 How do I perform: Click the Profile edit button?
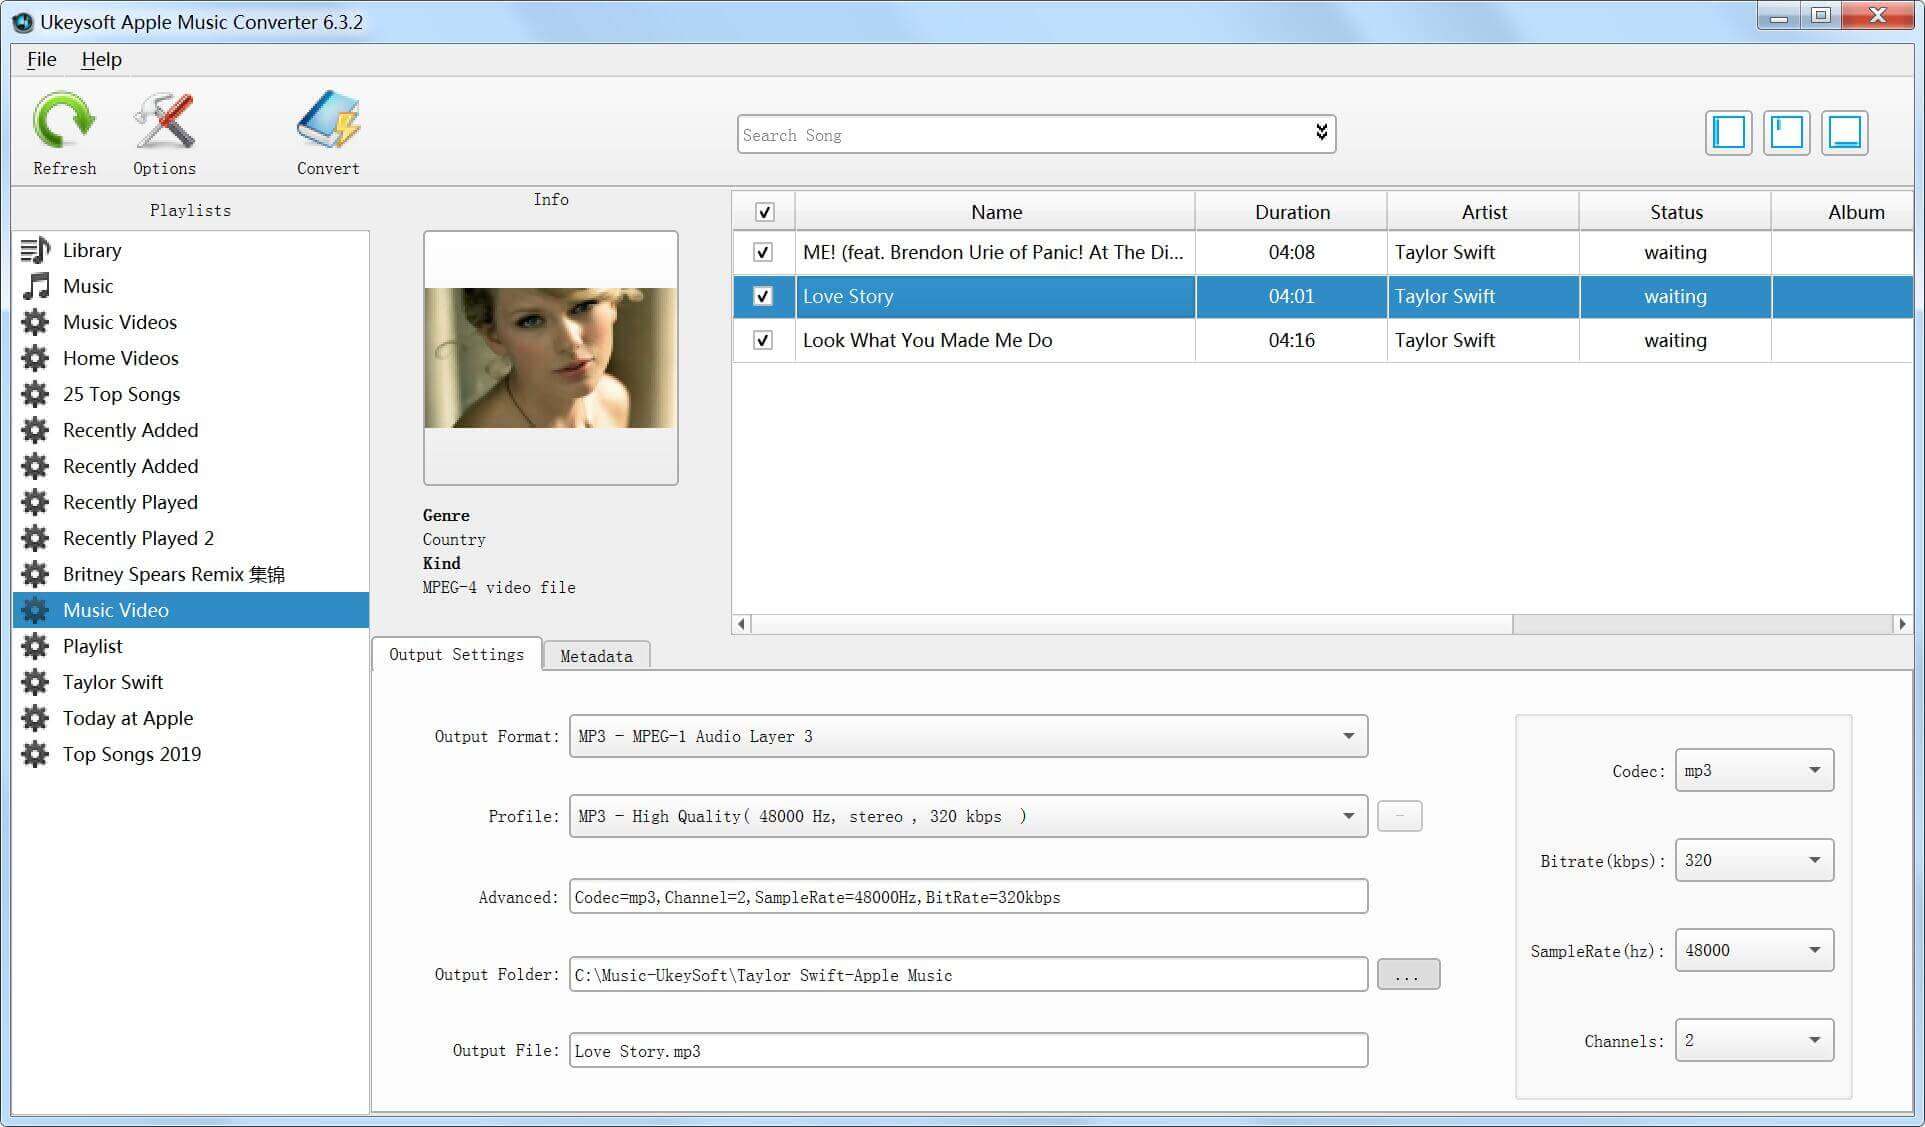1400,816
